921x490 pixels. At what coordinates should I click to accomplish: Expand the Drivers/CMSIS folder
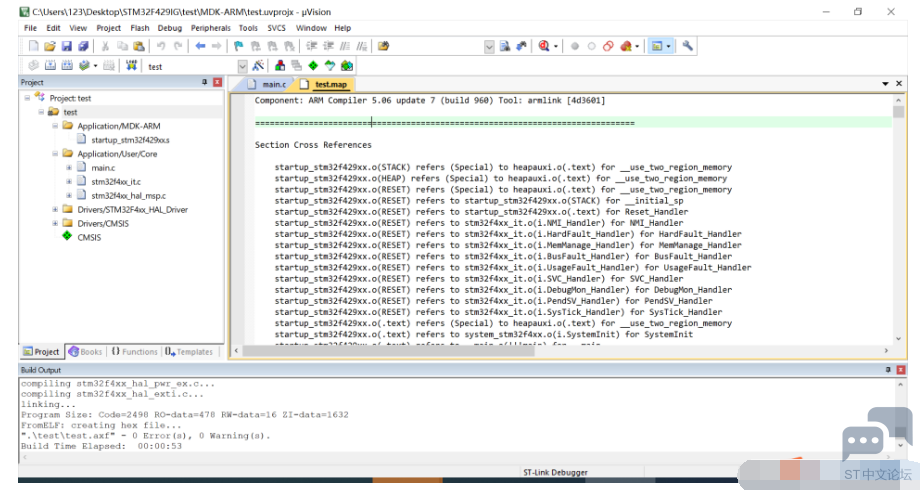(x=55, y=223)
